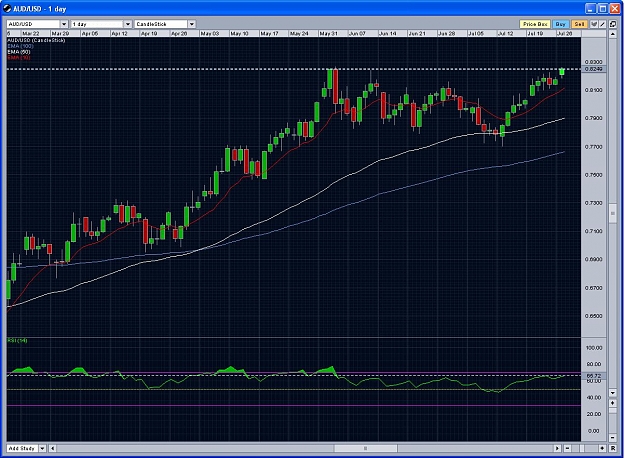The image size is (625, 458).
Task: Click the RSI (14) study label
Action: click(x=18, y=340)
